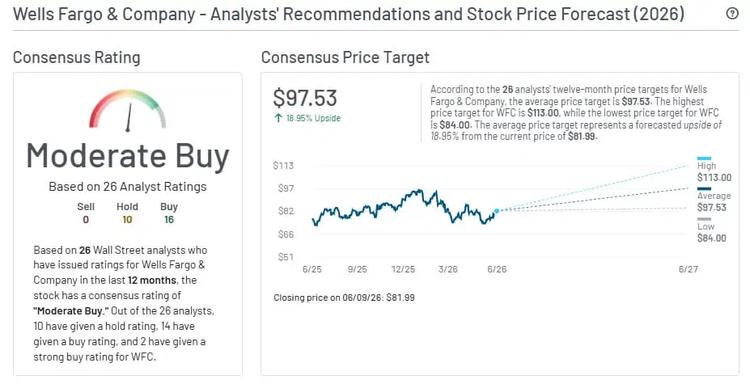The width and height of the screenshot is (750, 384).
Task: Click the Buy count of 16
Action: (x=169, y=220)
